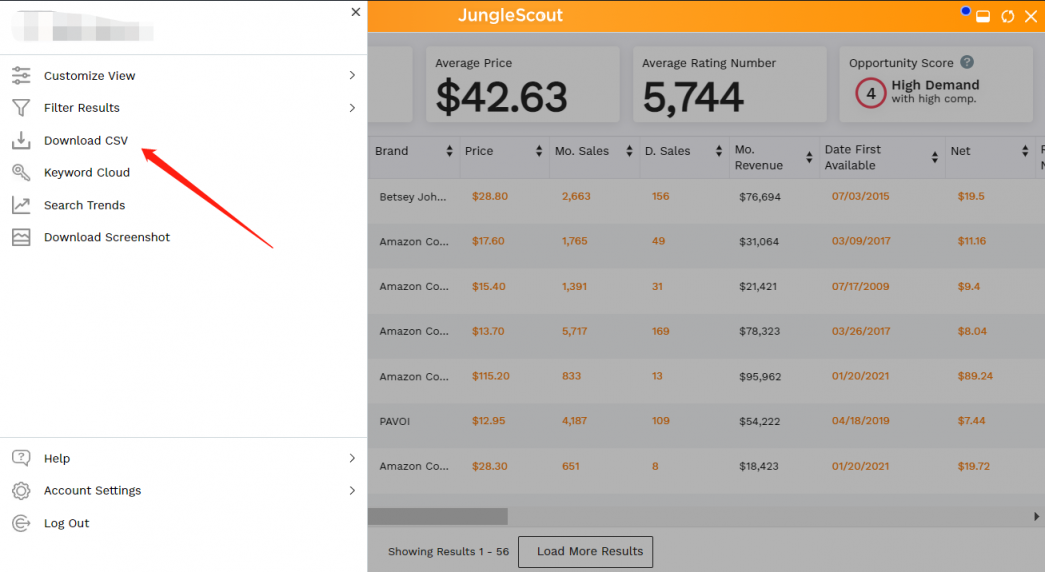Open the Help menu item
This screenshot has width=1045, height=572.
tap(57, 458)
